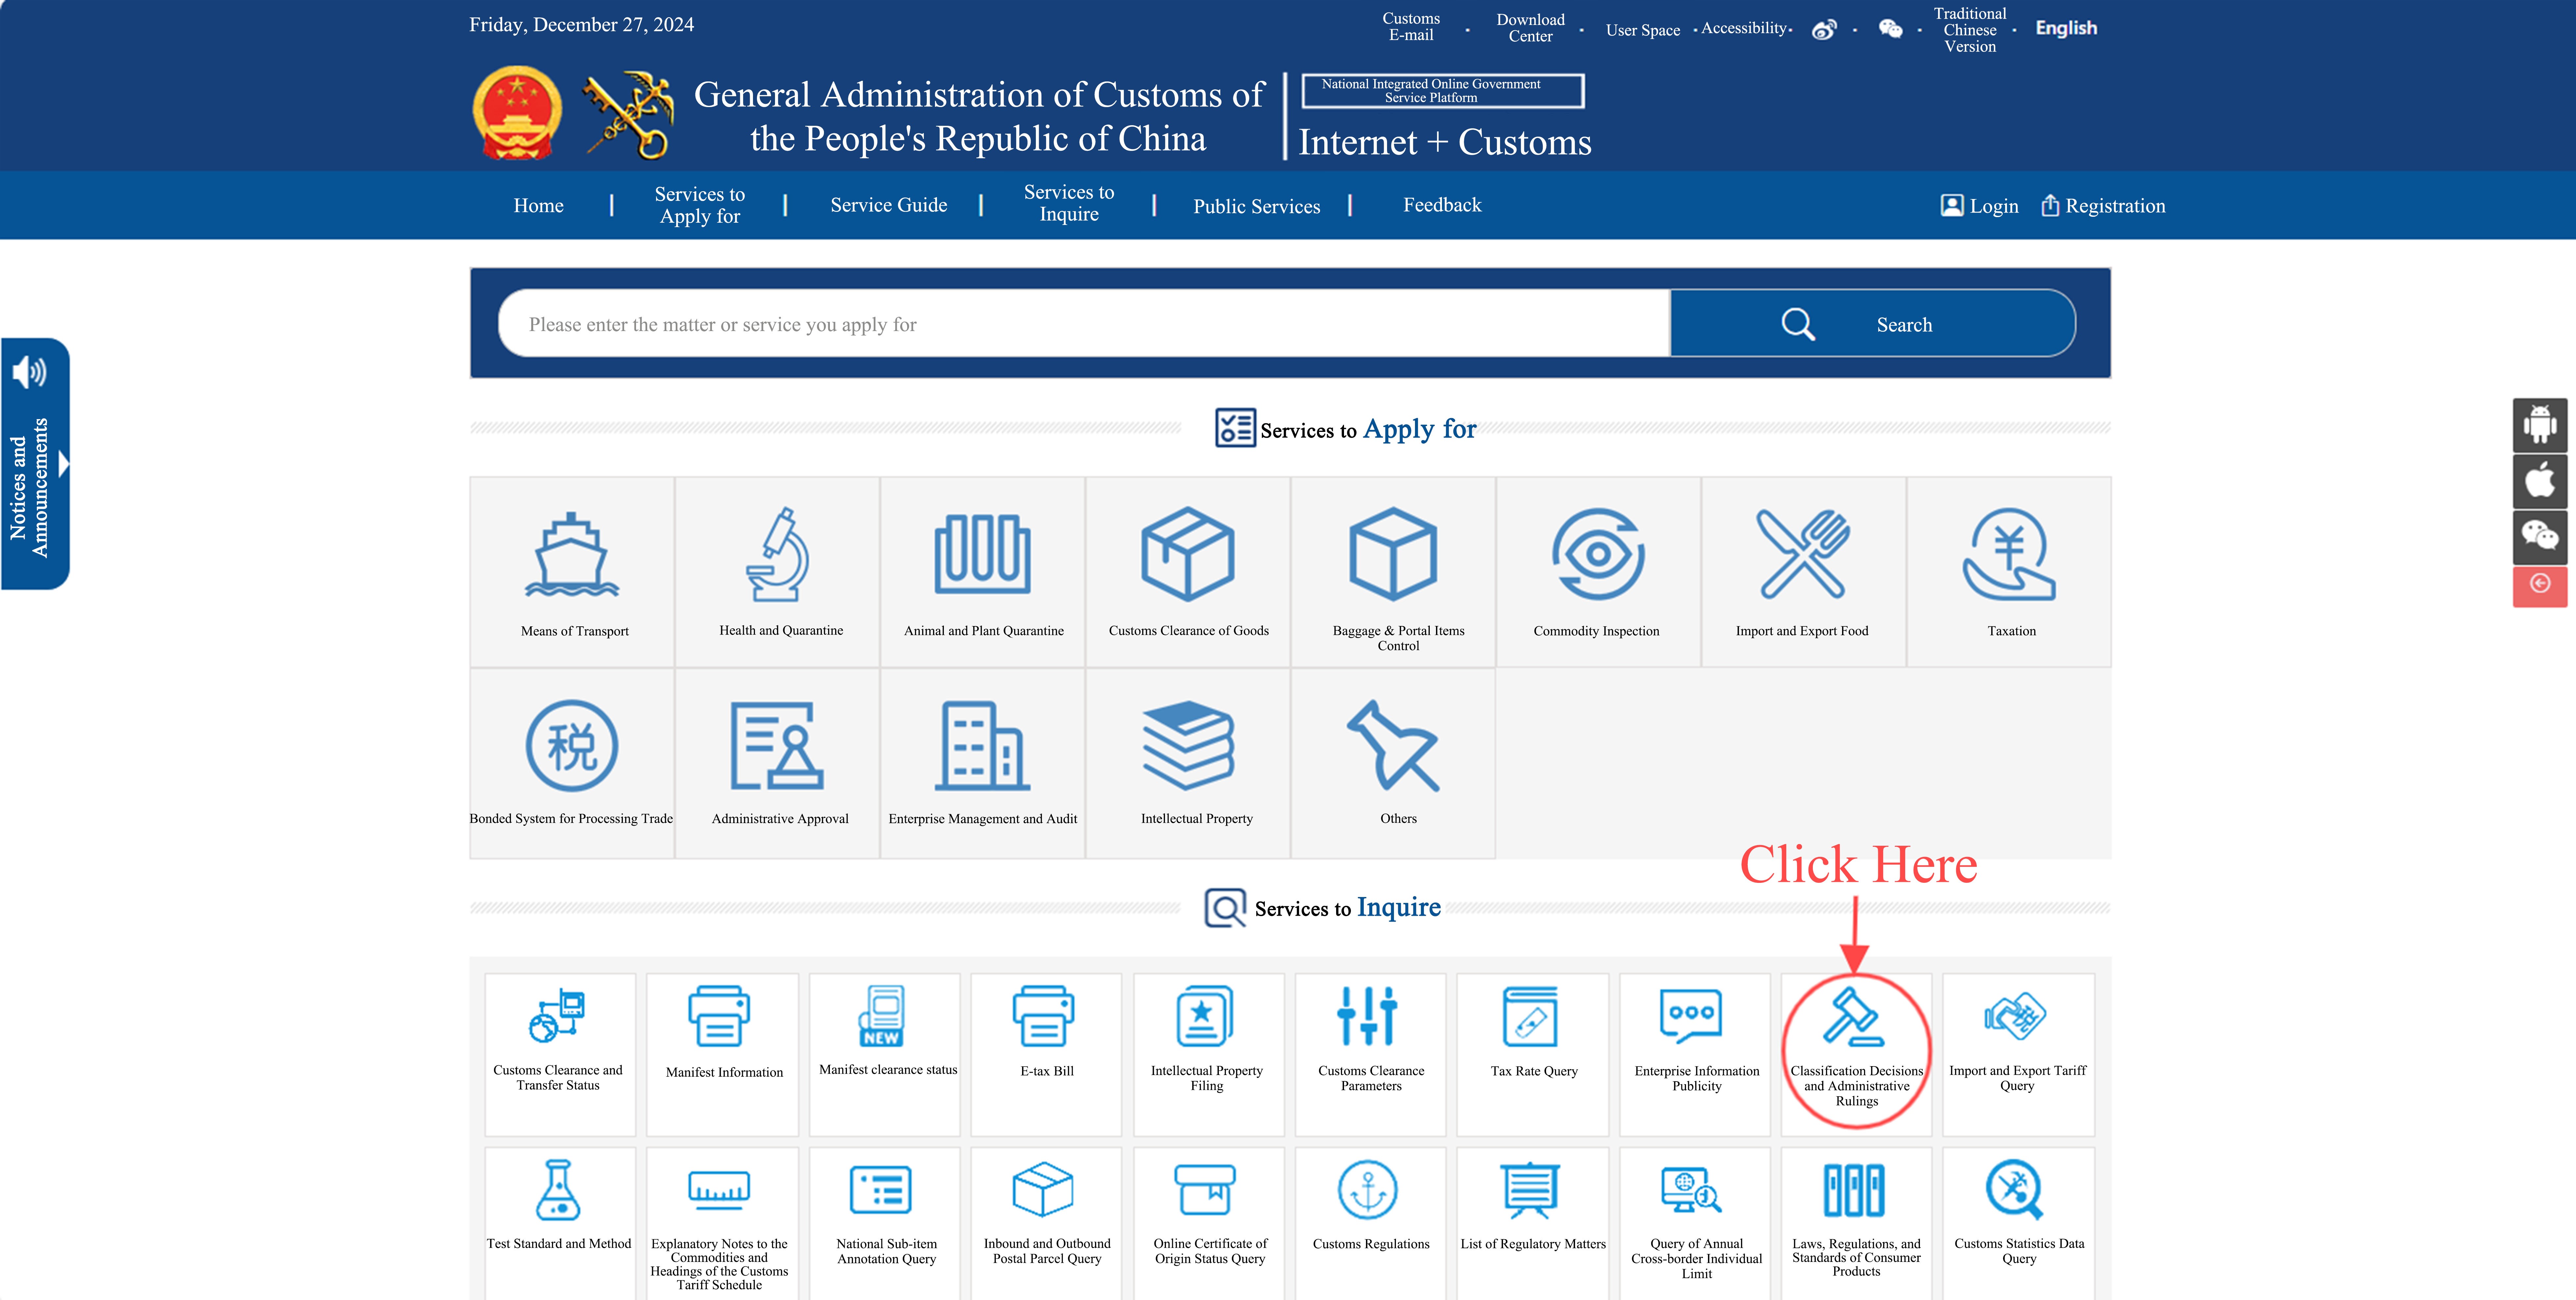Select Enterprise Management and Audit building icon
This screenshot has width=2576, height=1300.
[x=982, y=746]
